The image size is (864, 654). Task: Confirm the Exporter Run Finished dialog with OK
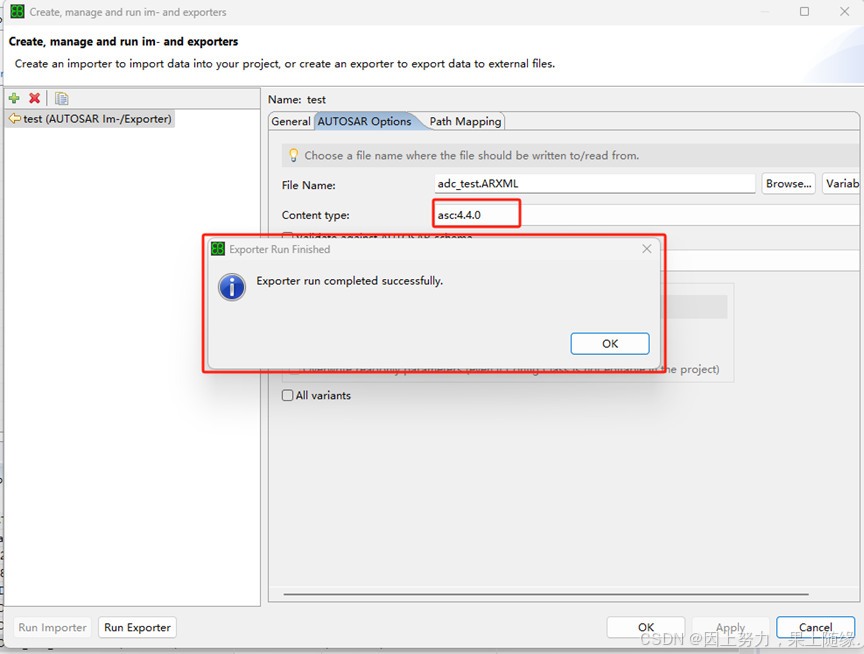click(x=610, y=344)
